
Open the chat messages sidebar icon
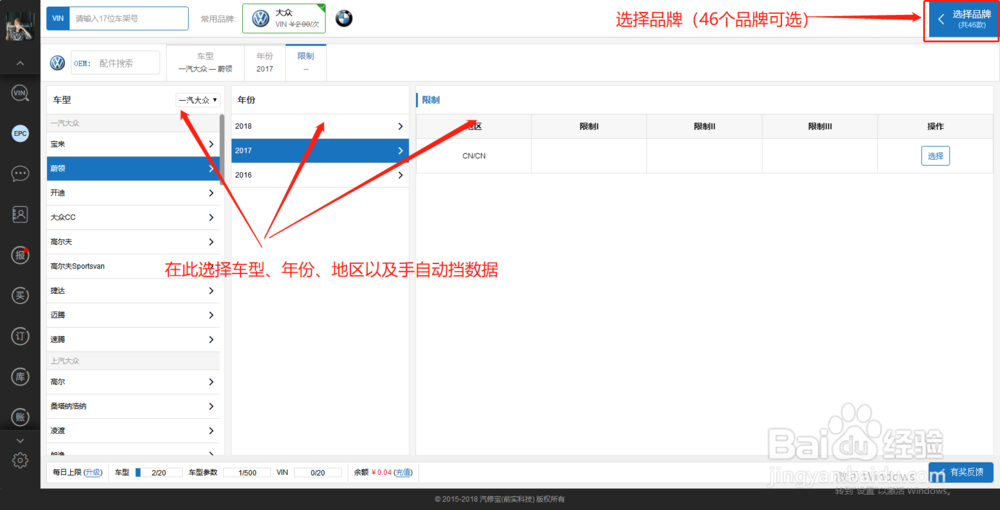[x=20, y=173]
